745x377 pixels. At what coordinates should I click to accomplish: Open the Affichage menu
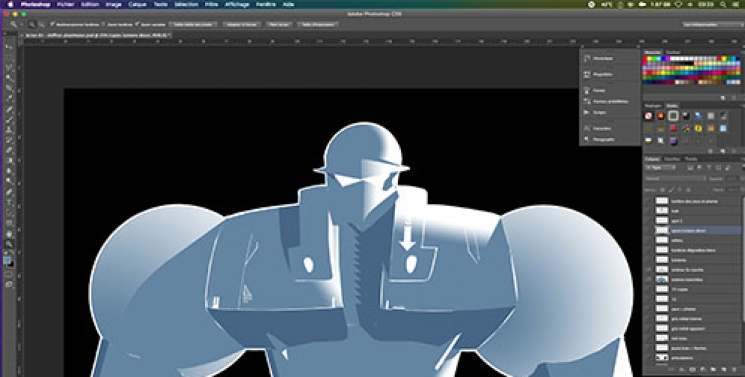[x=236, y=4]
